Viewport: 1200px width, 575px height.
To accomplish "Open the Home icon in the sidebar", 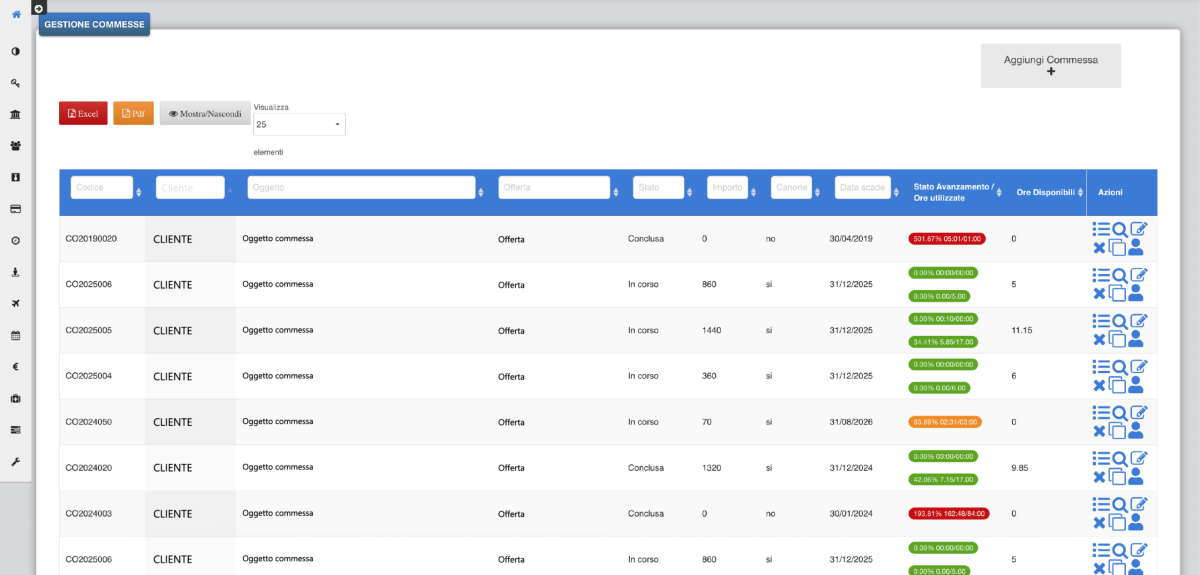I will 15,14.
